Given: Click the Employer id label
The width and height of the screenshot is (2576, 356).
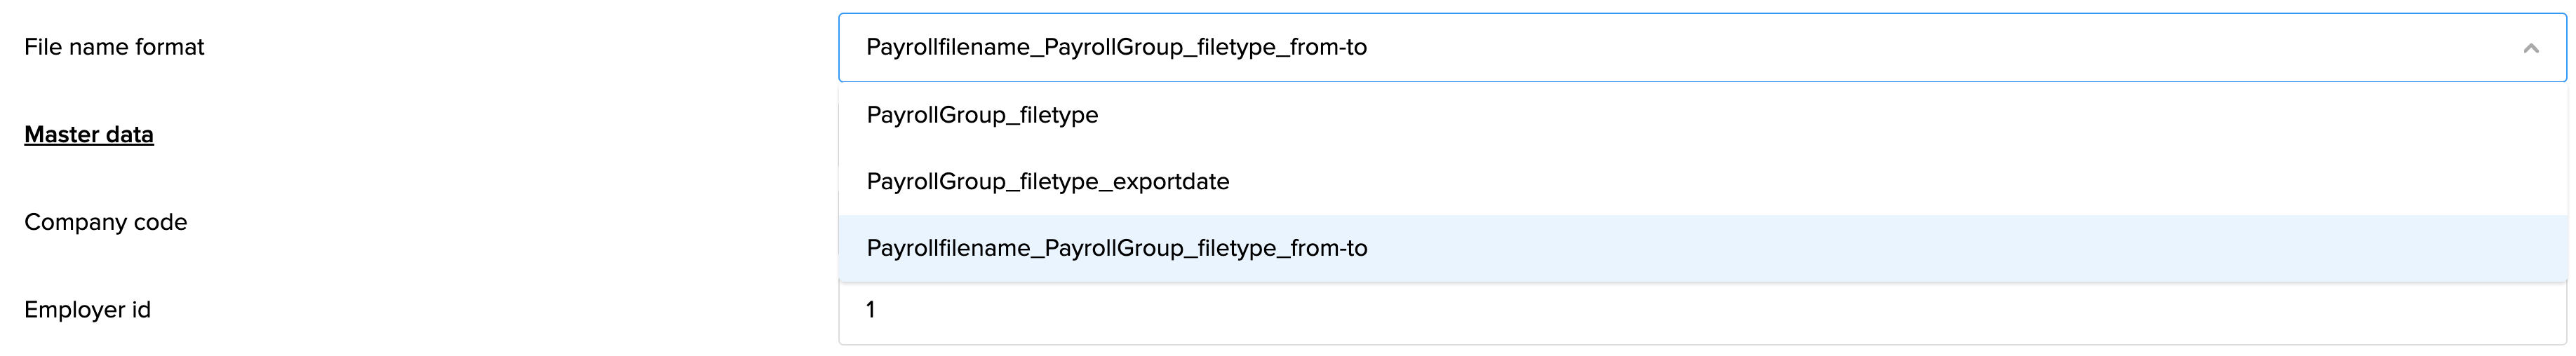Looking at the screenshot, I should (x=87, y=310).
